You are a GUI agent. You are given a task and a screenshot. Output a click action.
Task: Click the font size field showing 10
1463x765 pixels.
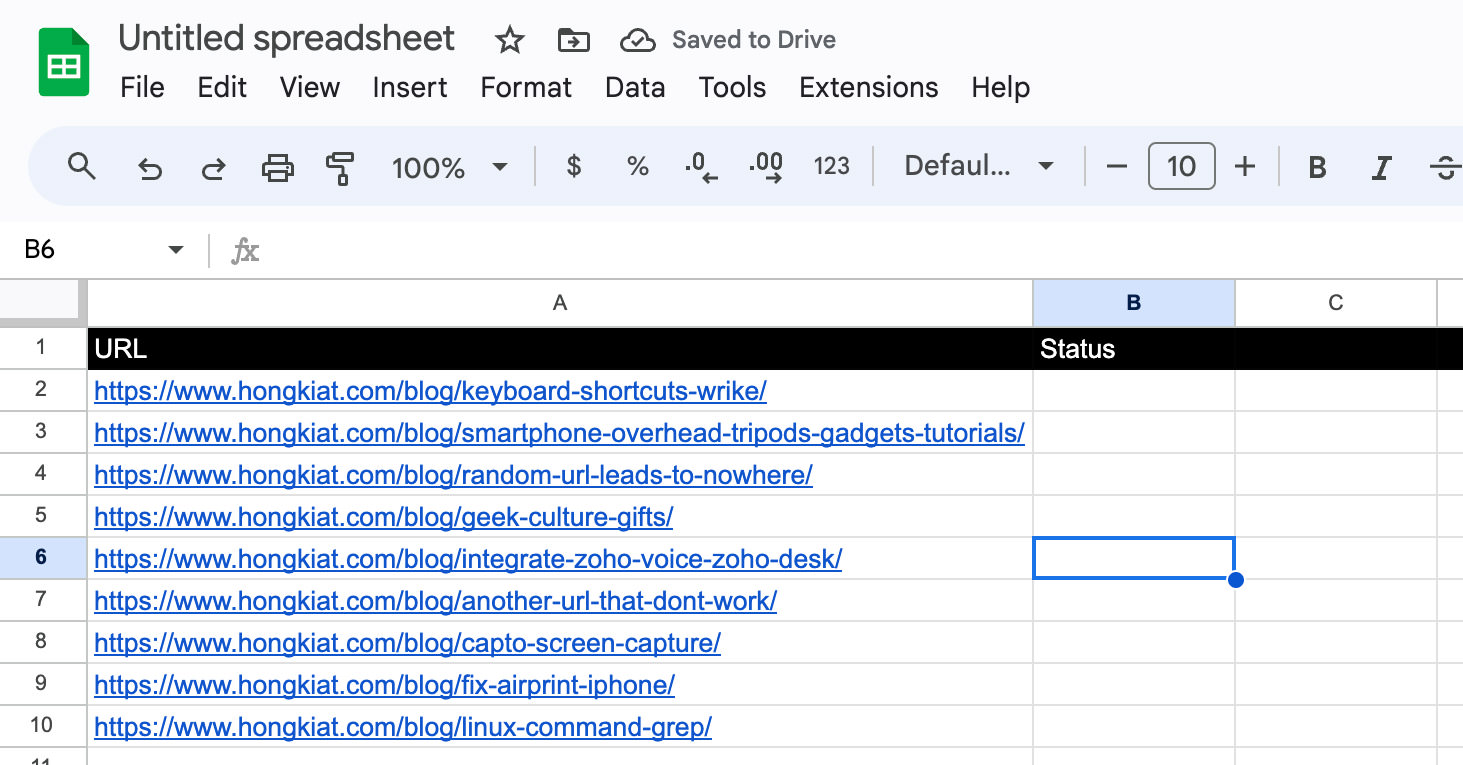1182,166
